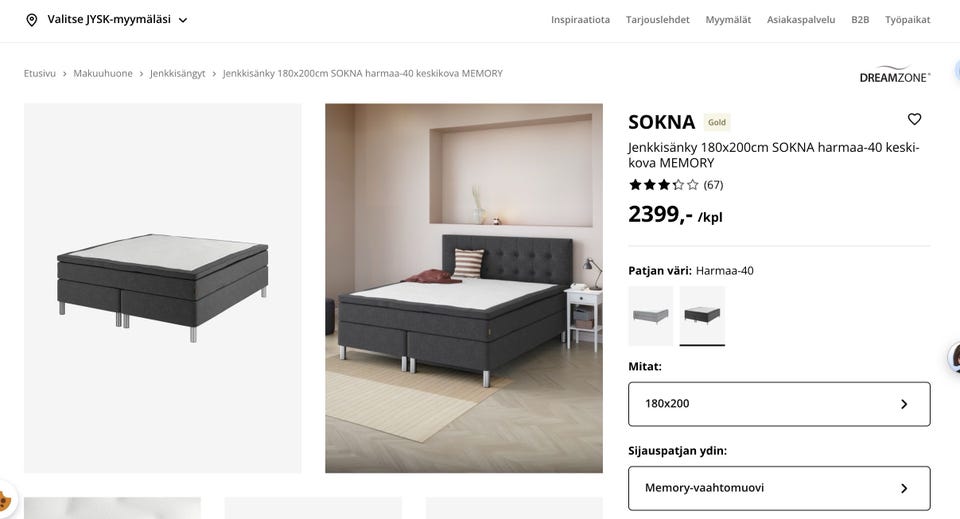960x519 pixels.
Task: Click the star rating icons
Action: pos(663,184)
